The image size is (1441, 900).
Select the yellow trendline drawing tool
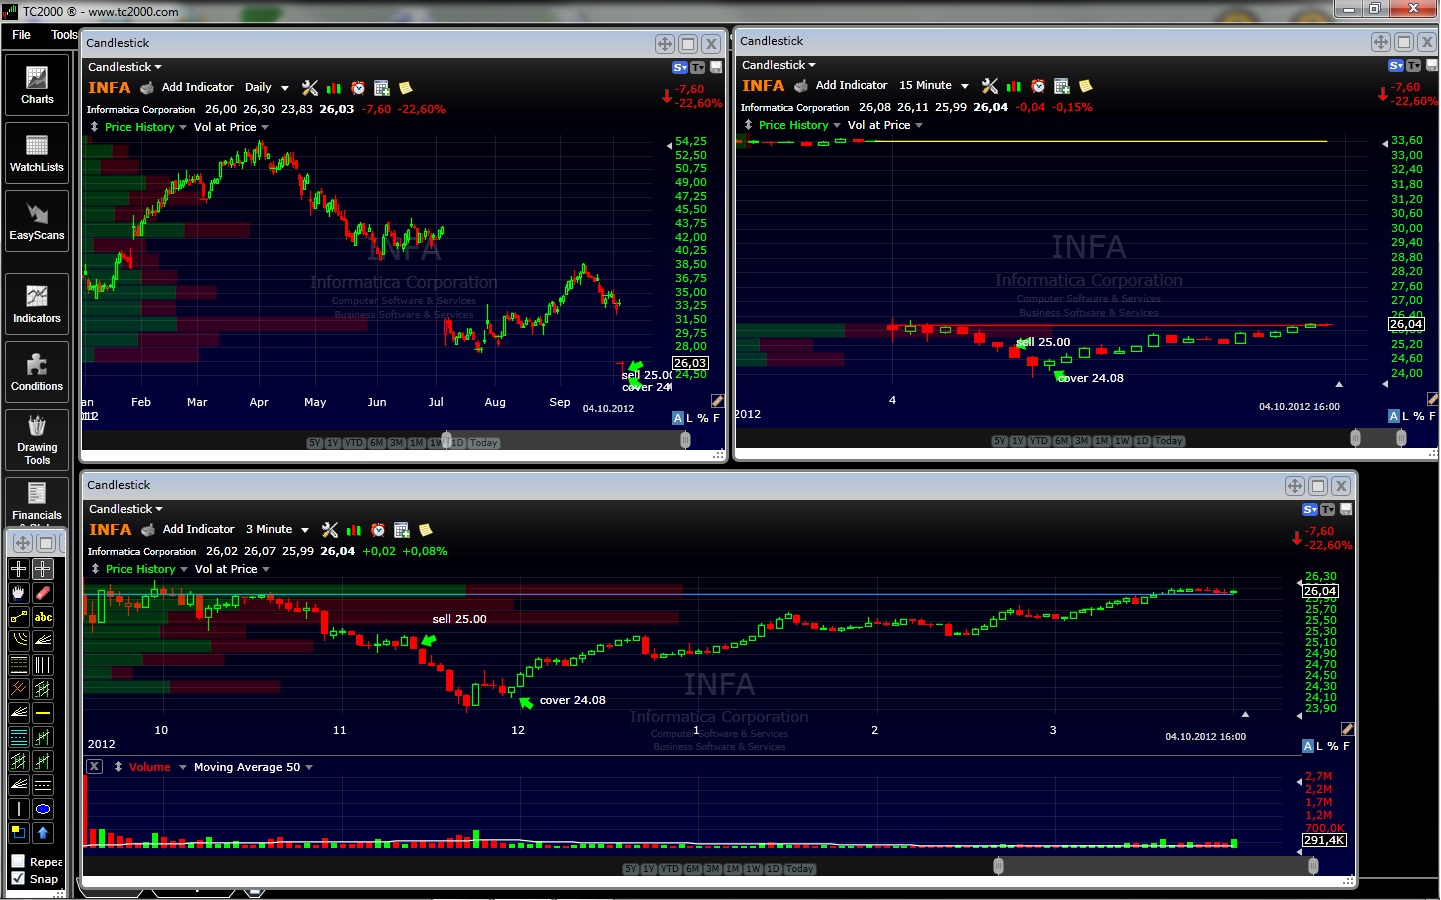click(19, 617)
